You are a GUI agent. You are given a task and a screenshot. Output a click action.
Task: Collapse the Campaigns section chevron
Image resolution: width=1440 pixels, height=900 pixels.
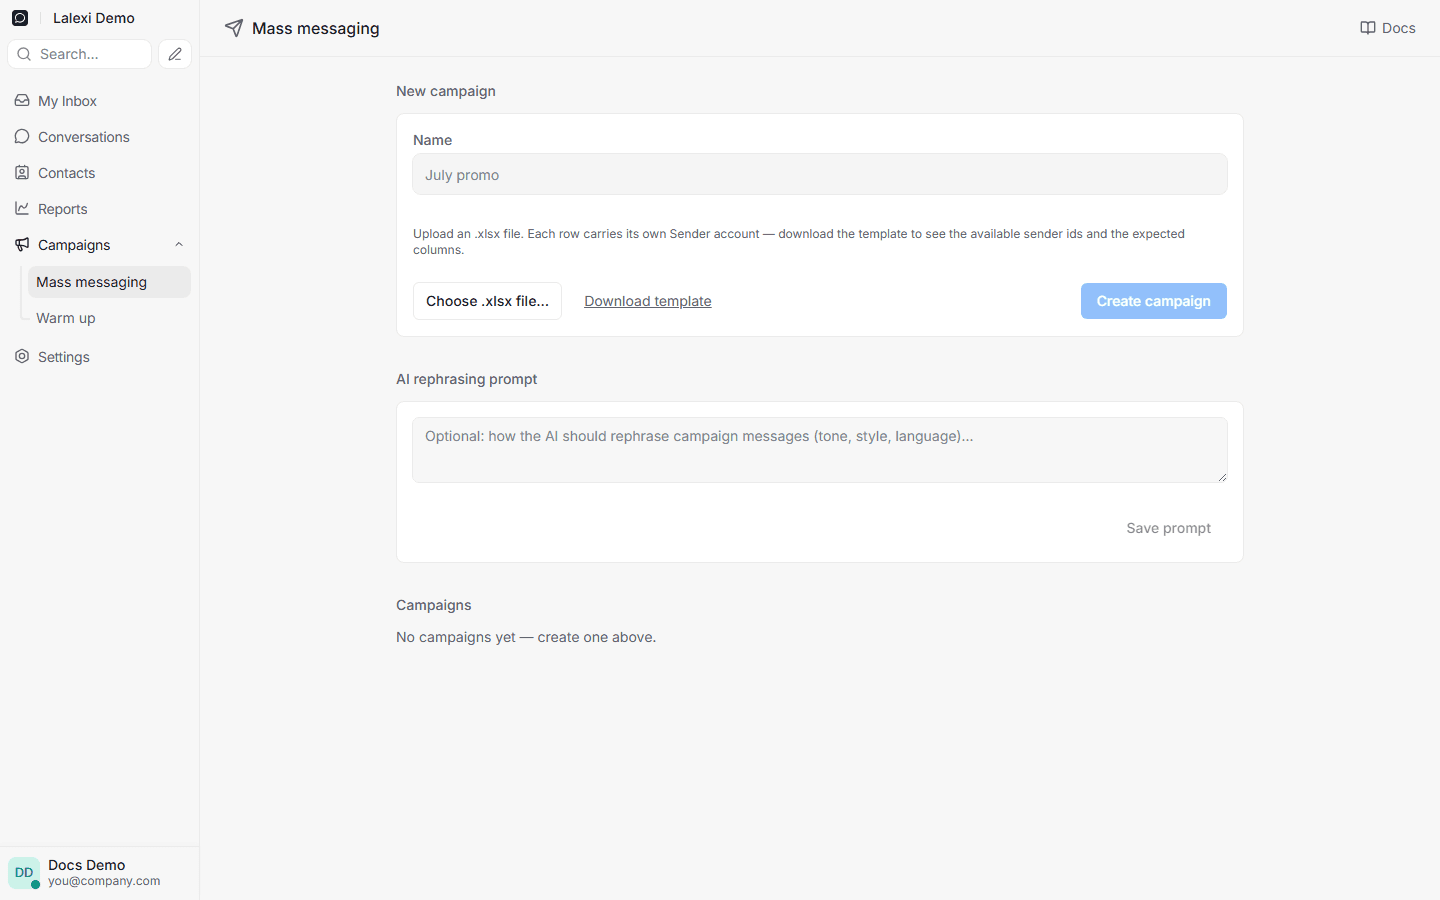click(x=179, y=245)
